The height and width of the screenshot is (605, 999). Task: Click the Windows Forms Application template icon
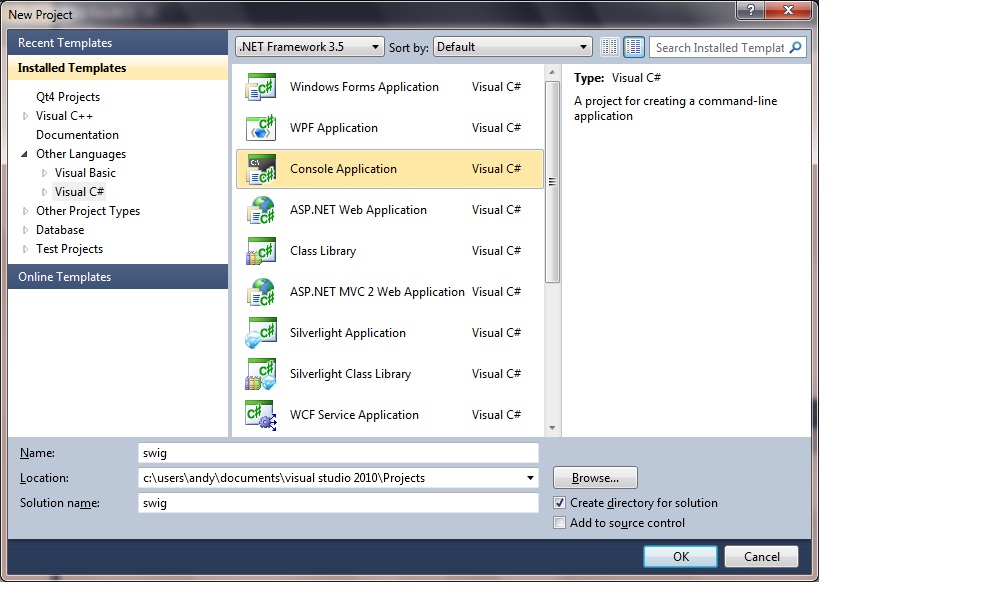coord(261,87)
